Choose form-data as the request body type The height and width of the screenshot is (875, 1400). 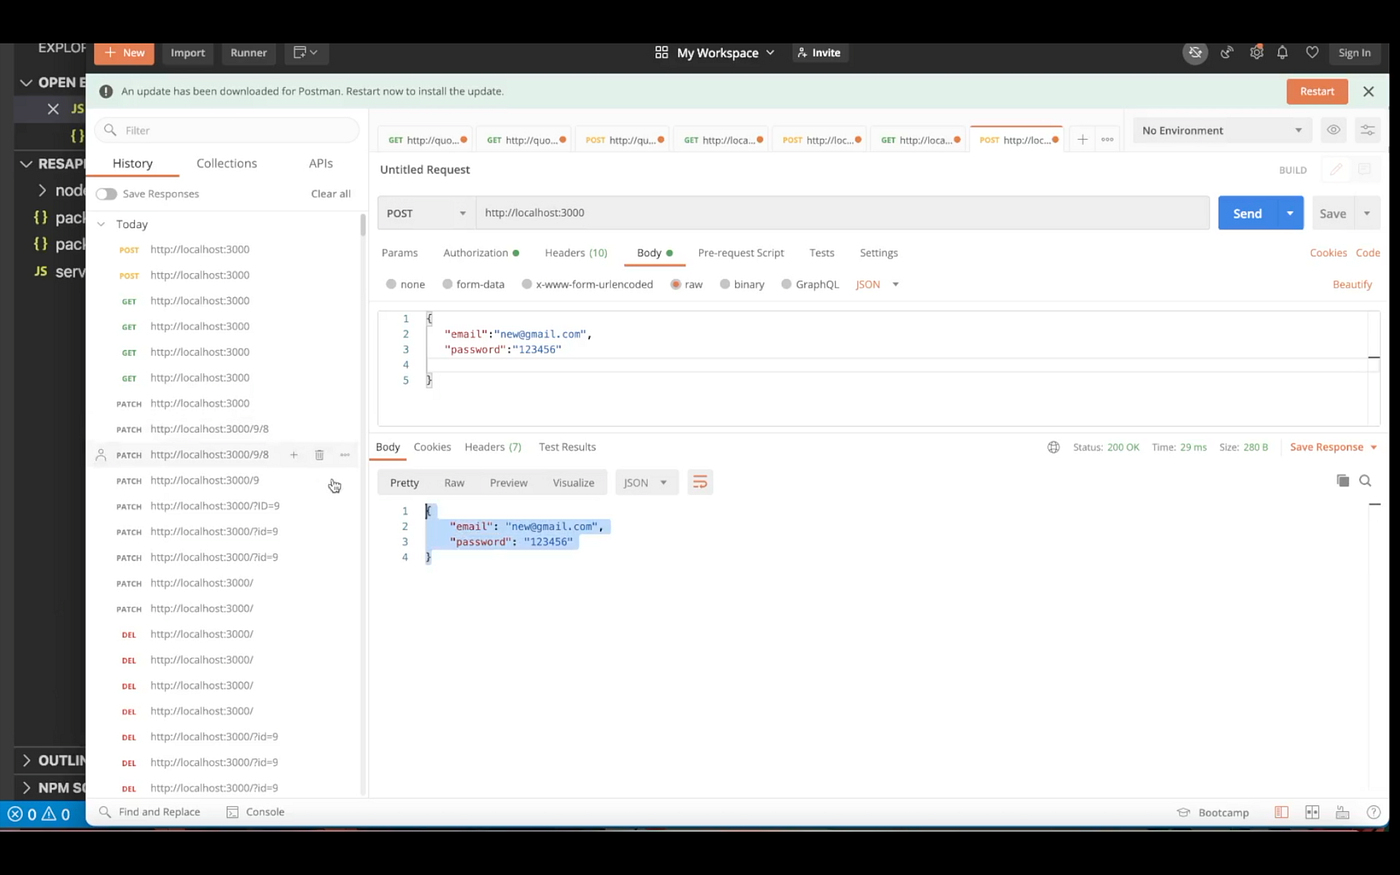click(x=447, y=284)
